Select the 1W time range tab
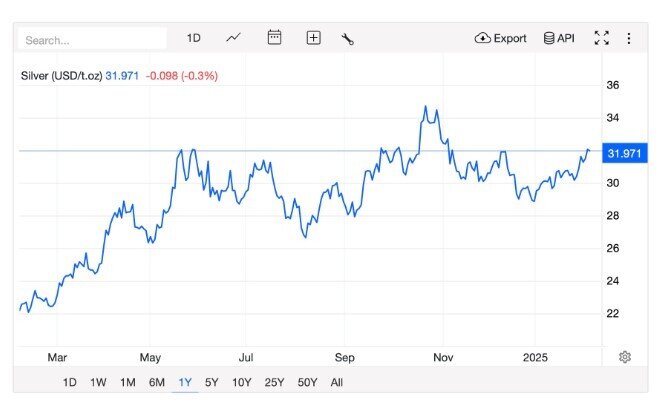Screen dimensions: 660x404 pyautogui.click(x=98, y=382)
